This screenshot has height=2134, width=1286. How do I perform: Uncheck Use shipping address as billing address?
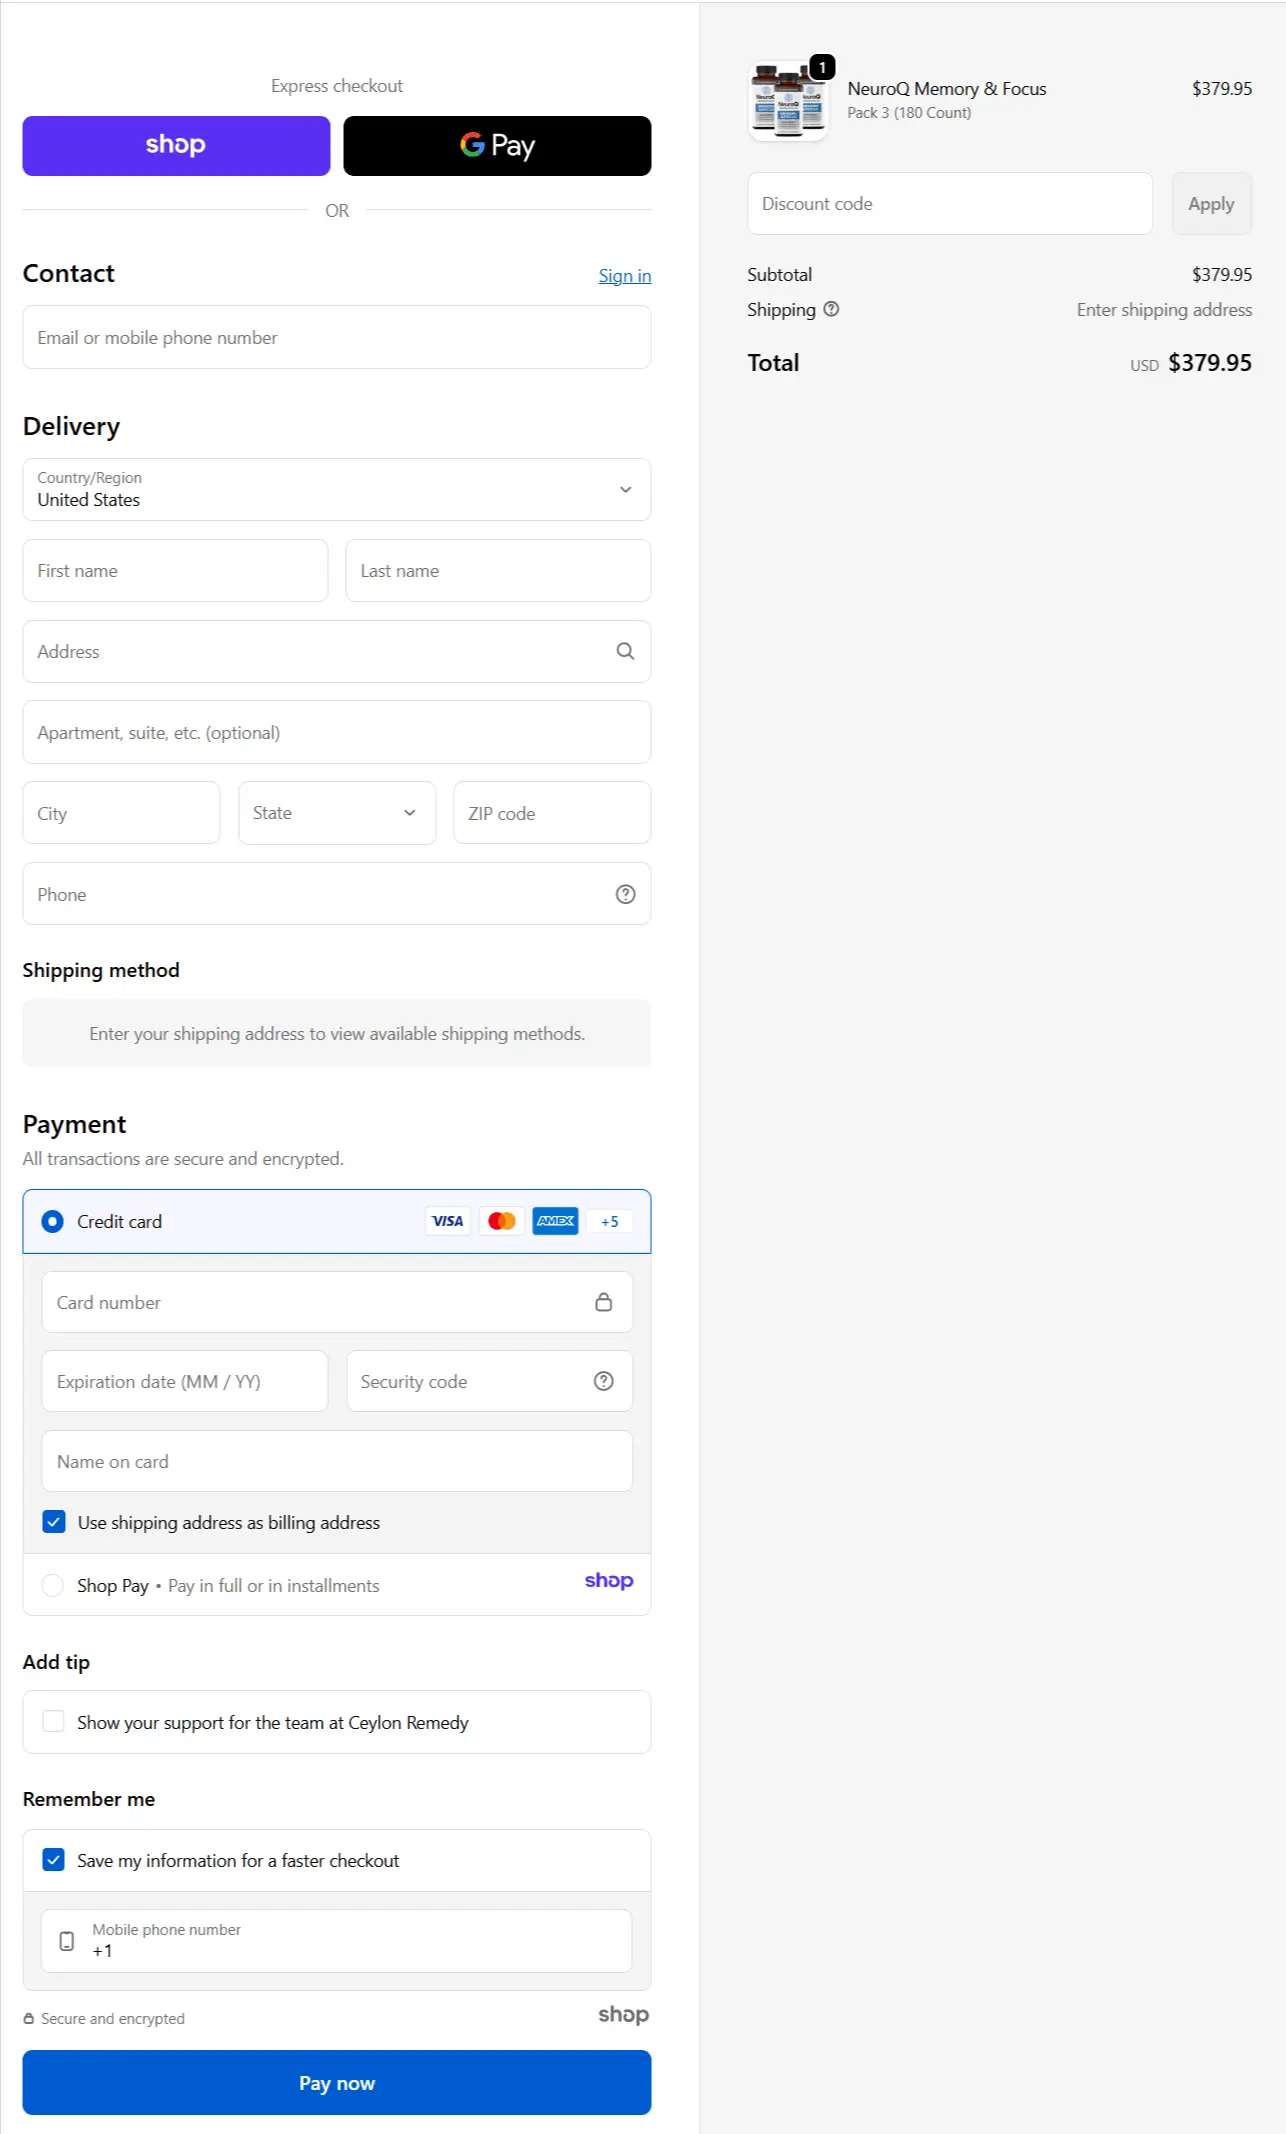[54, 1522]
